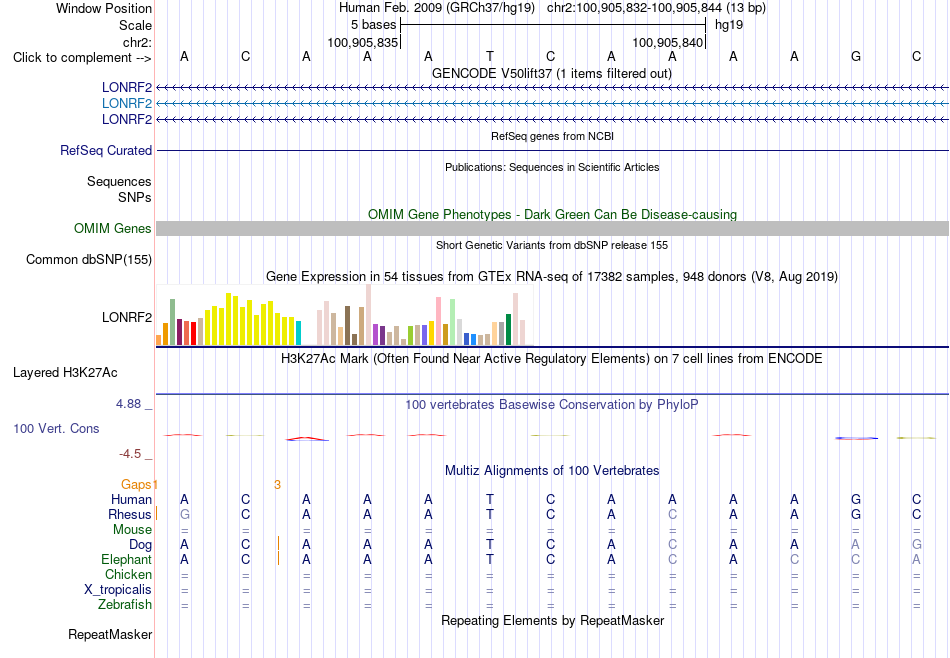The image size is (950, 658).
Task: Click the PhyloP Basewise Conservation title
Action: [x=551, y=404]
